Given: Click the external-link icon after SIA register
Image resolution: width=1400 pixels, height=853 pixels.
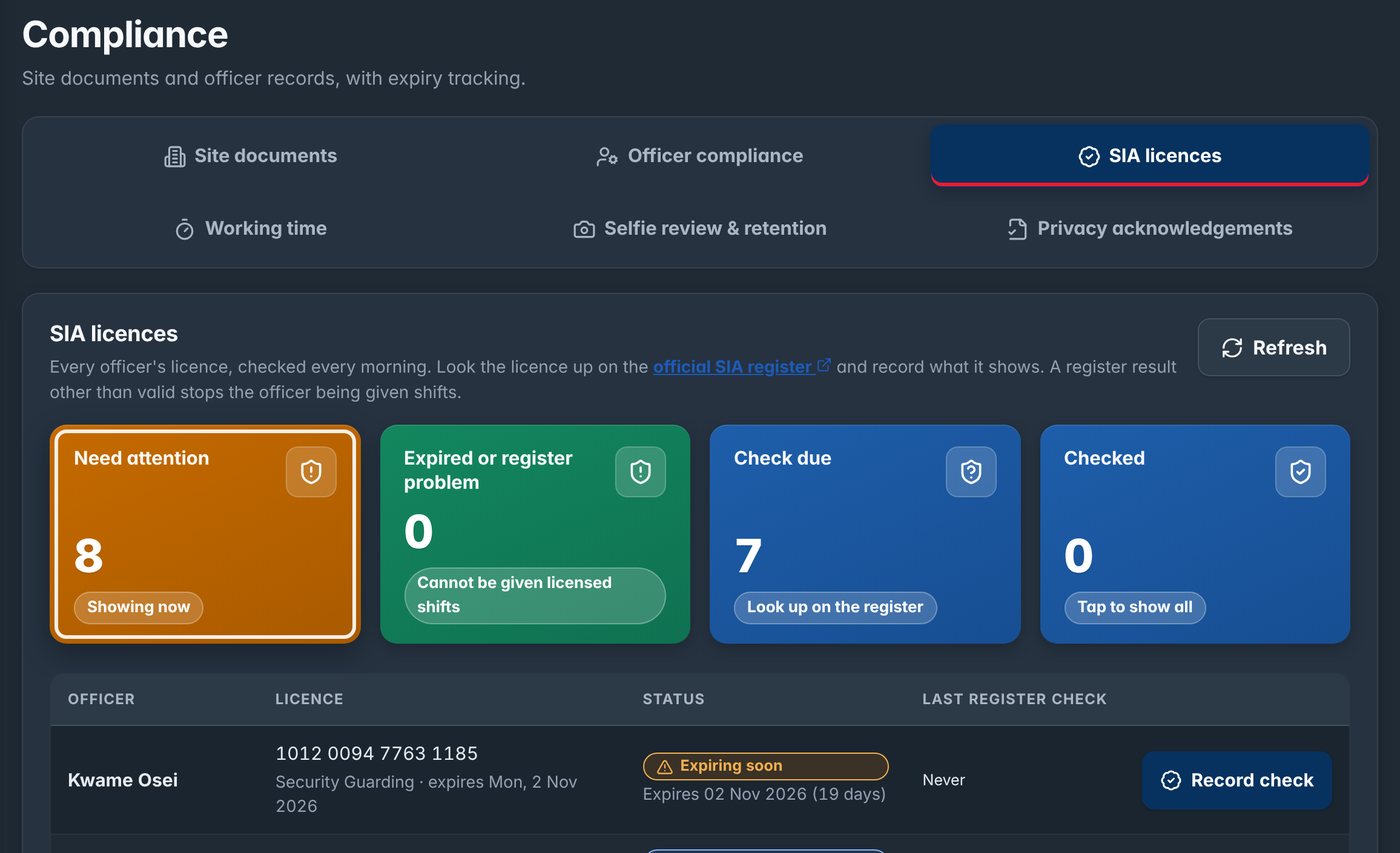Looking at the screenshot, I should 824,366.
